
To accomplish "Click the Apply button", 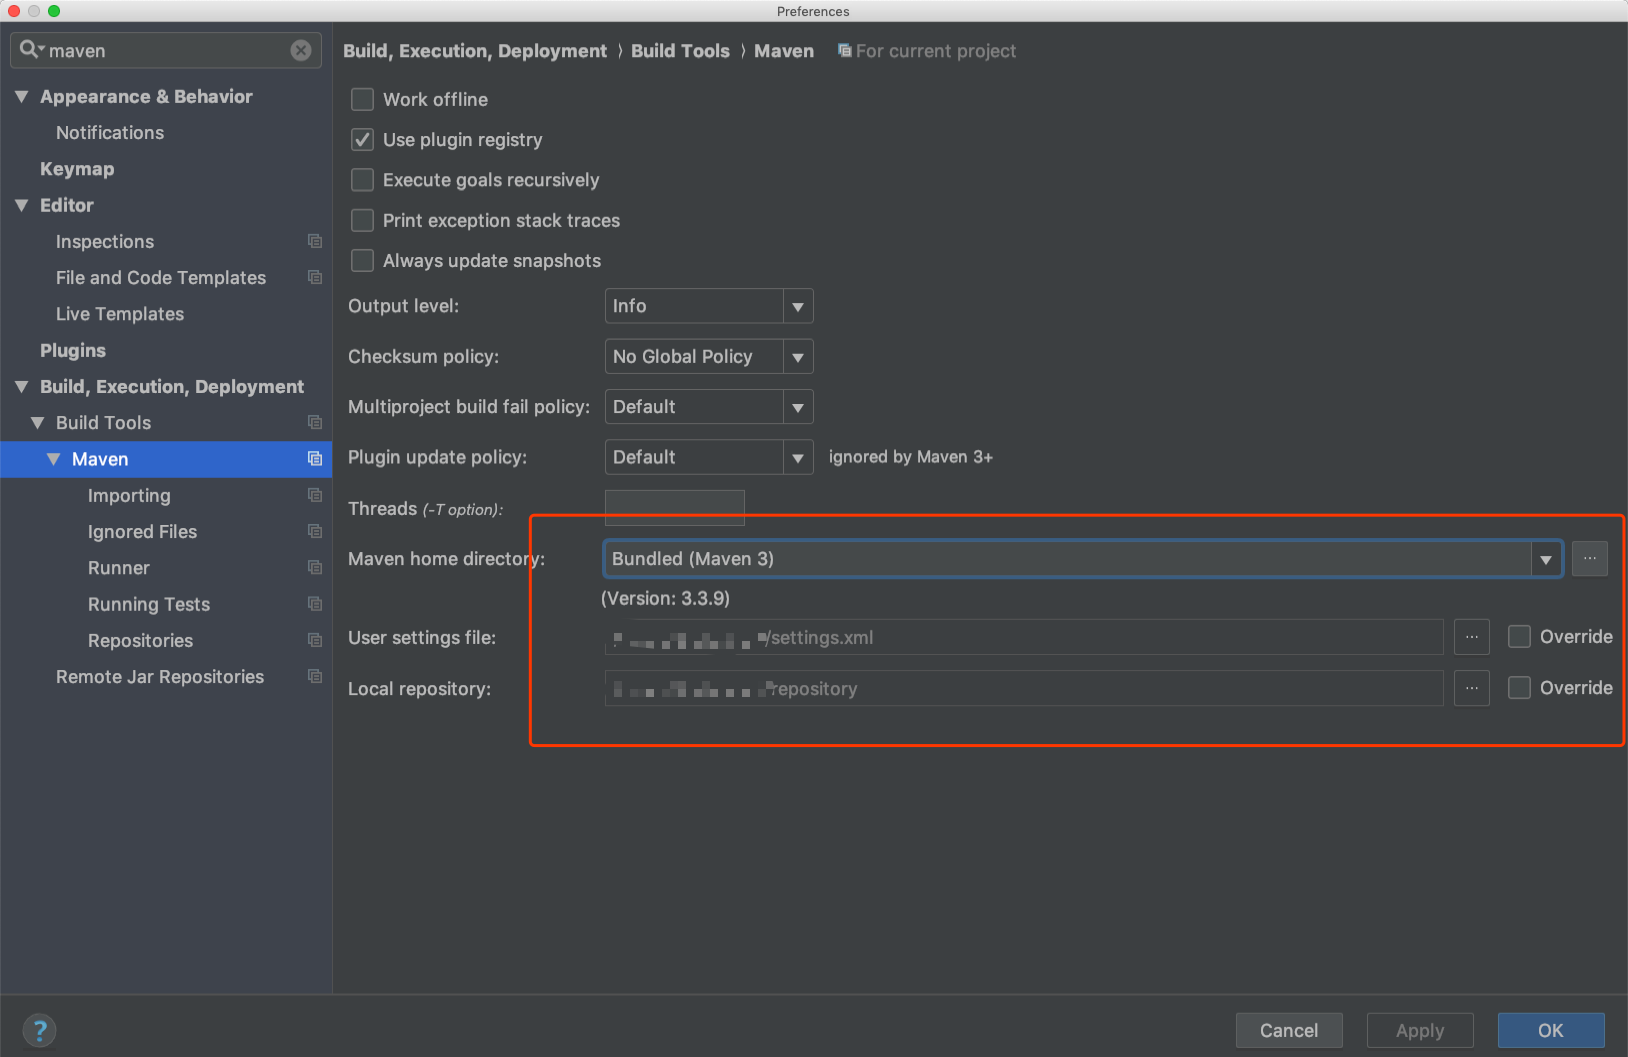I will click(x=1420, y=1030).
